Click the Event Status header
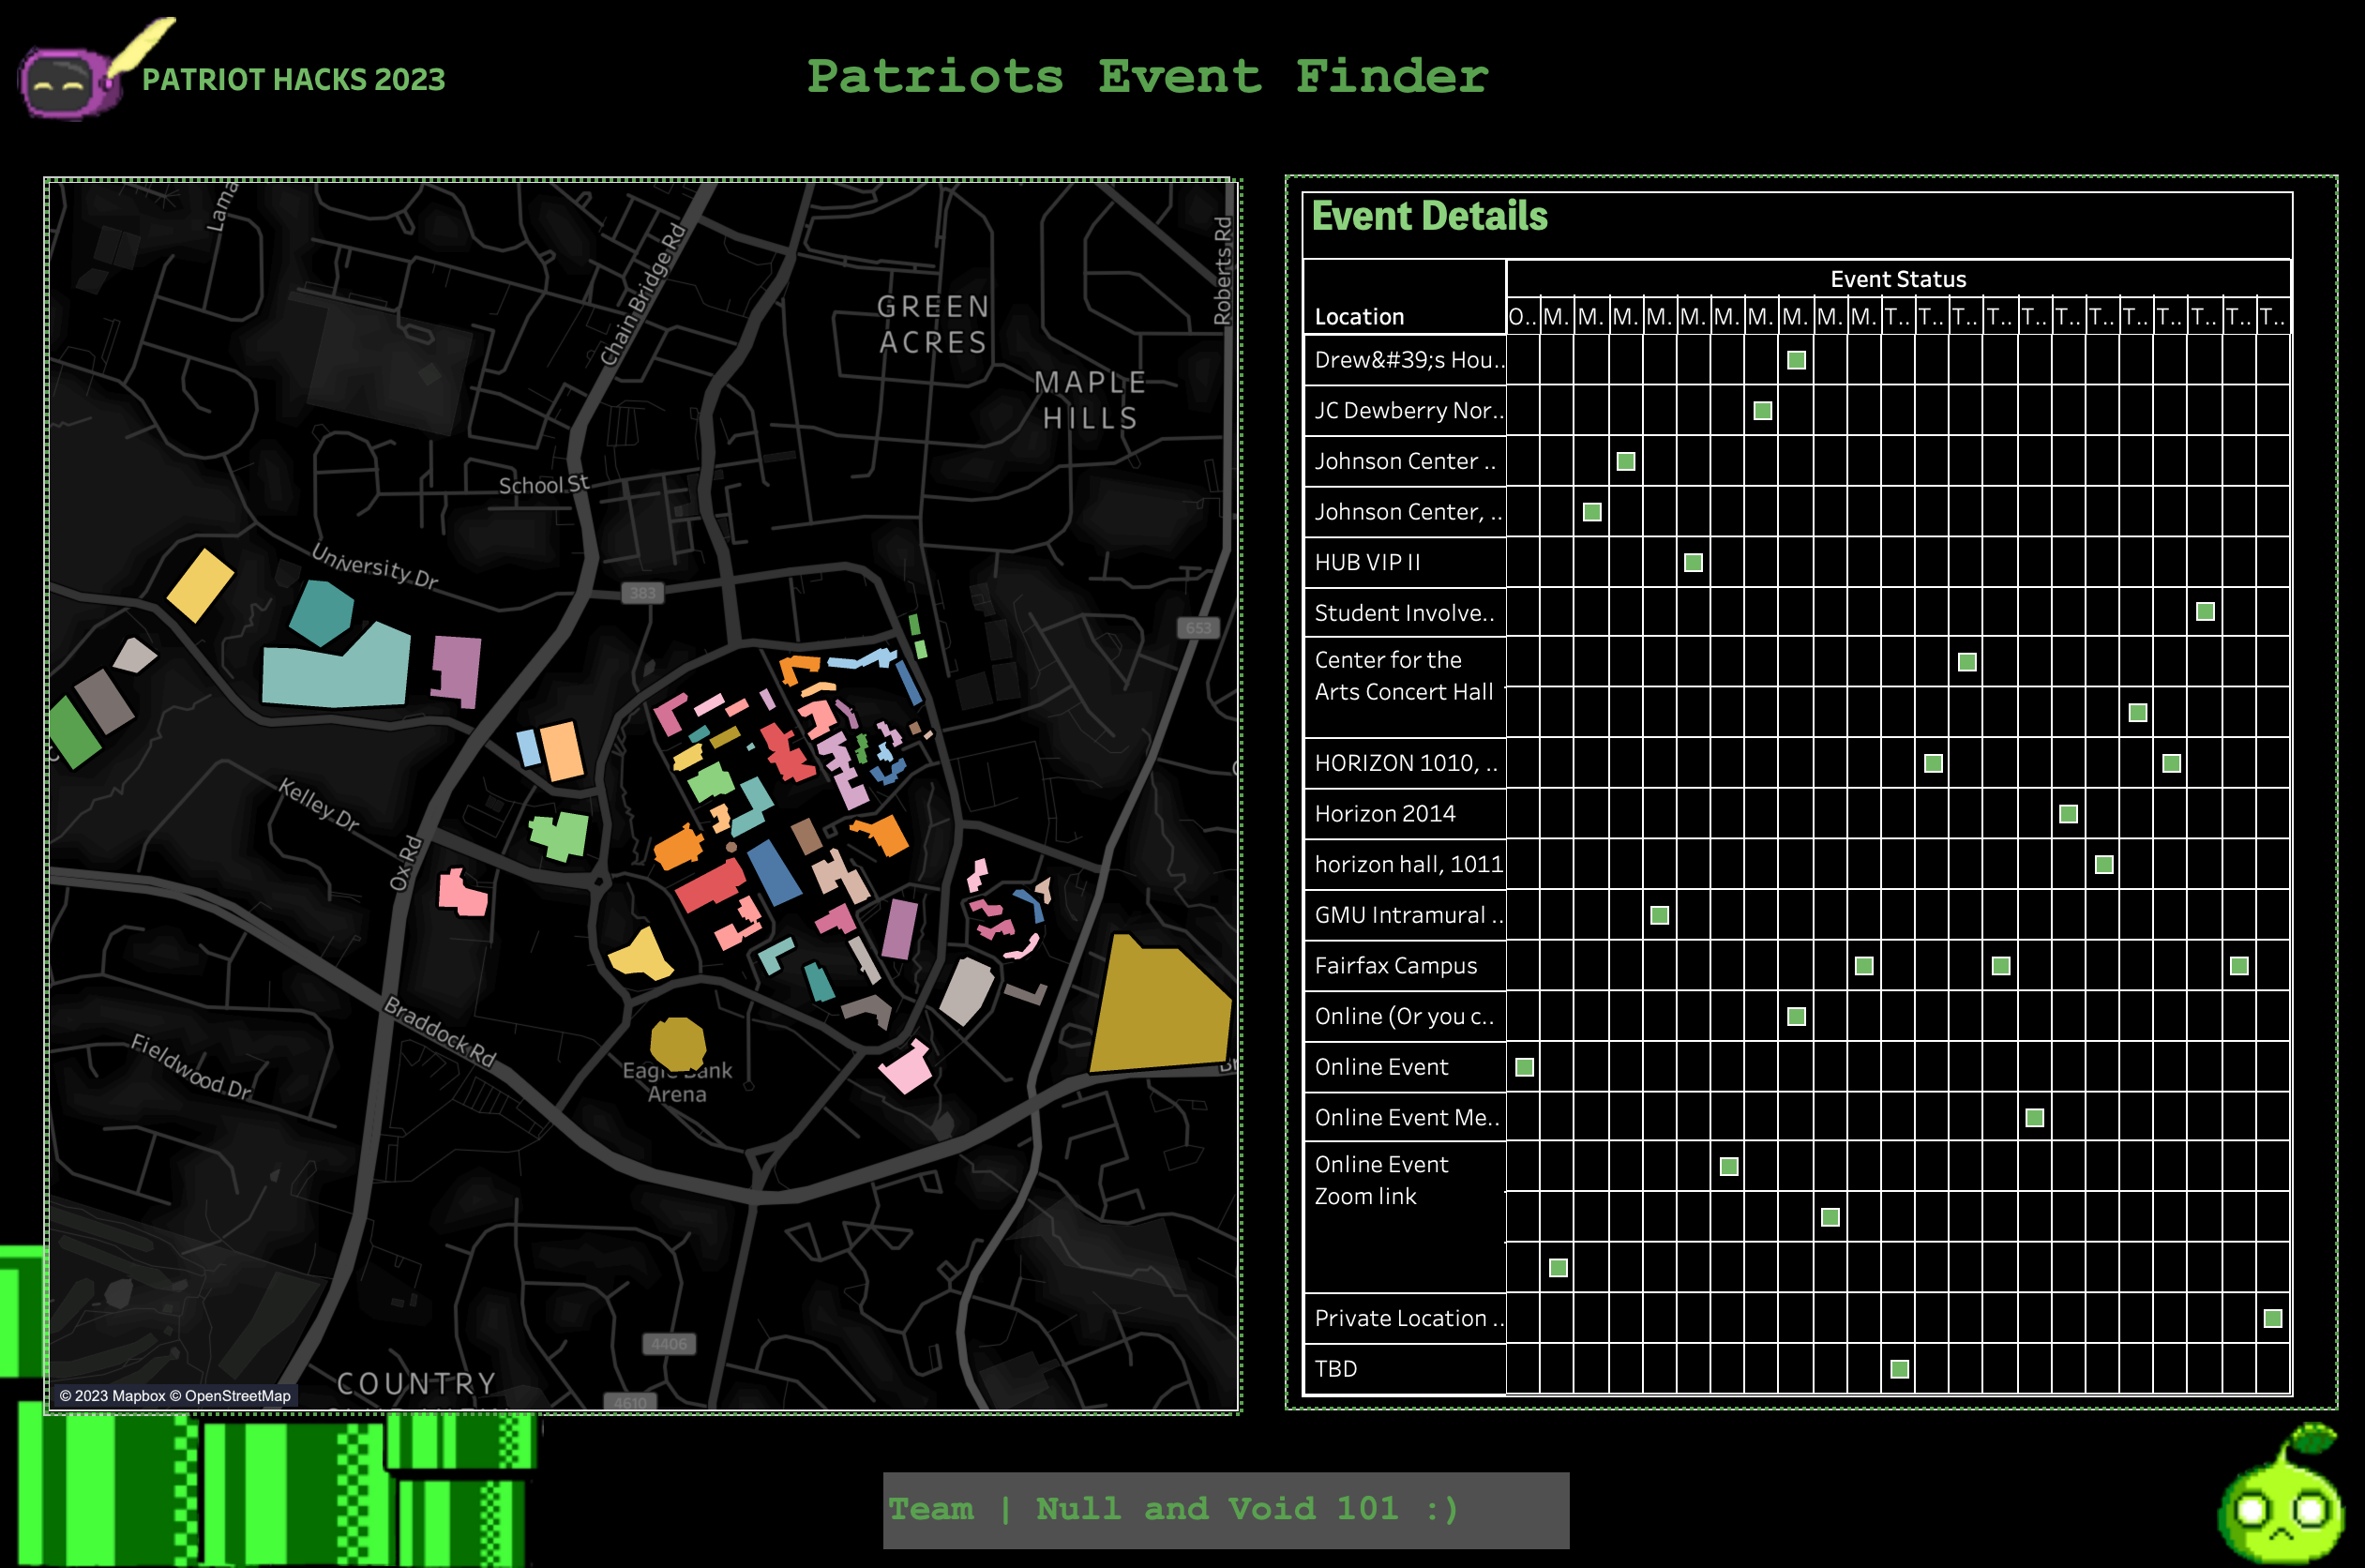Image resolution: width=2365 pixels, height=1568 pixels. tap(1897, 279)
